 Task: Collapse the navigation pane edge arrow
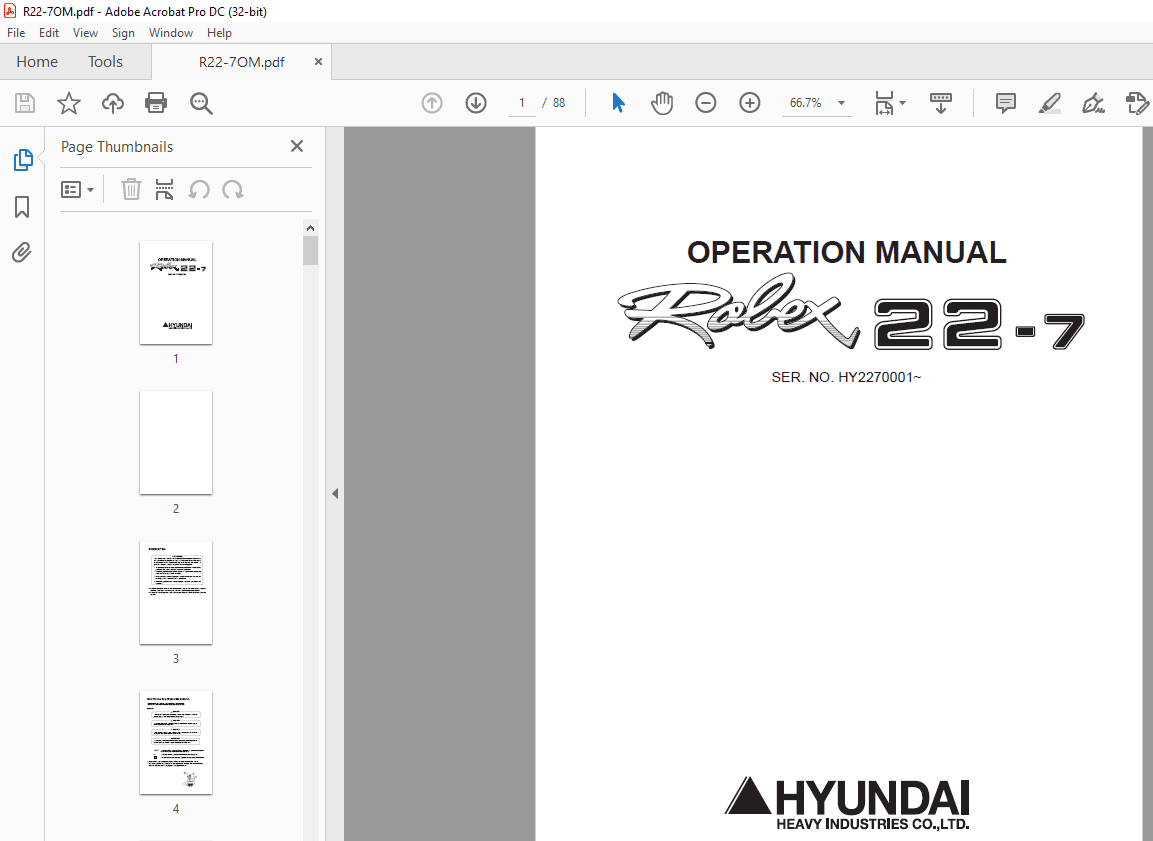(335, 492)
